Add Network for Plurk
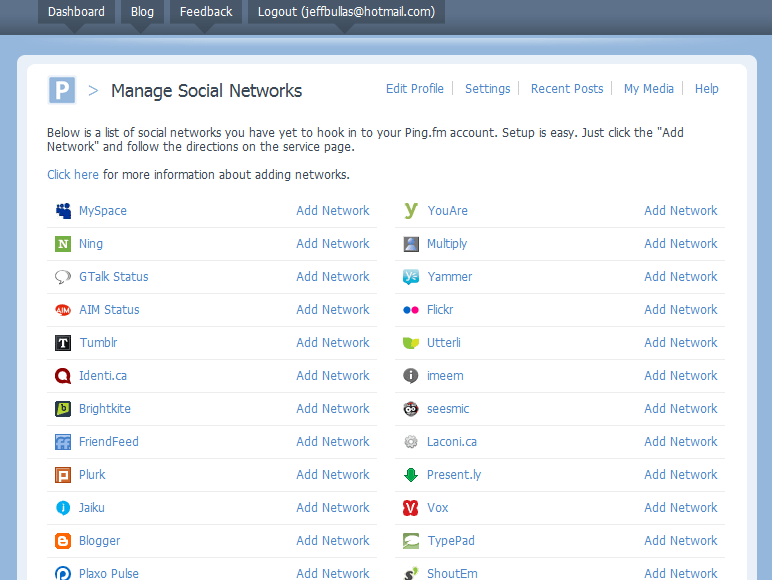The width and height of the screenshot is (772, 580). click(333, 475)
